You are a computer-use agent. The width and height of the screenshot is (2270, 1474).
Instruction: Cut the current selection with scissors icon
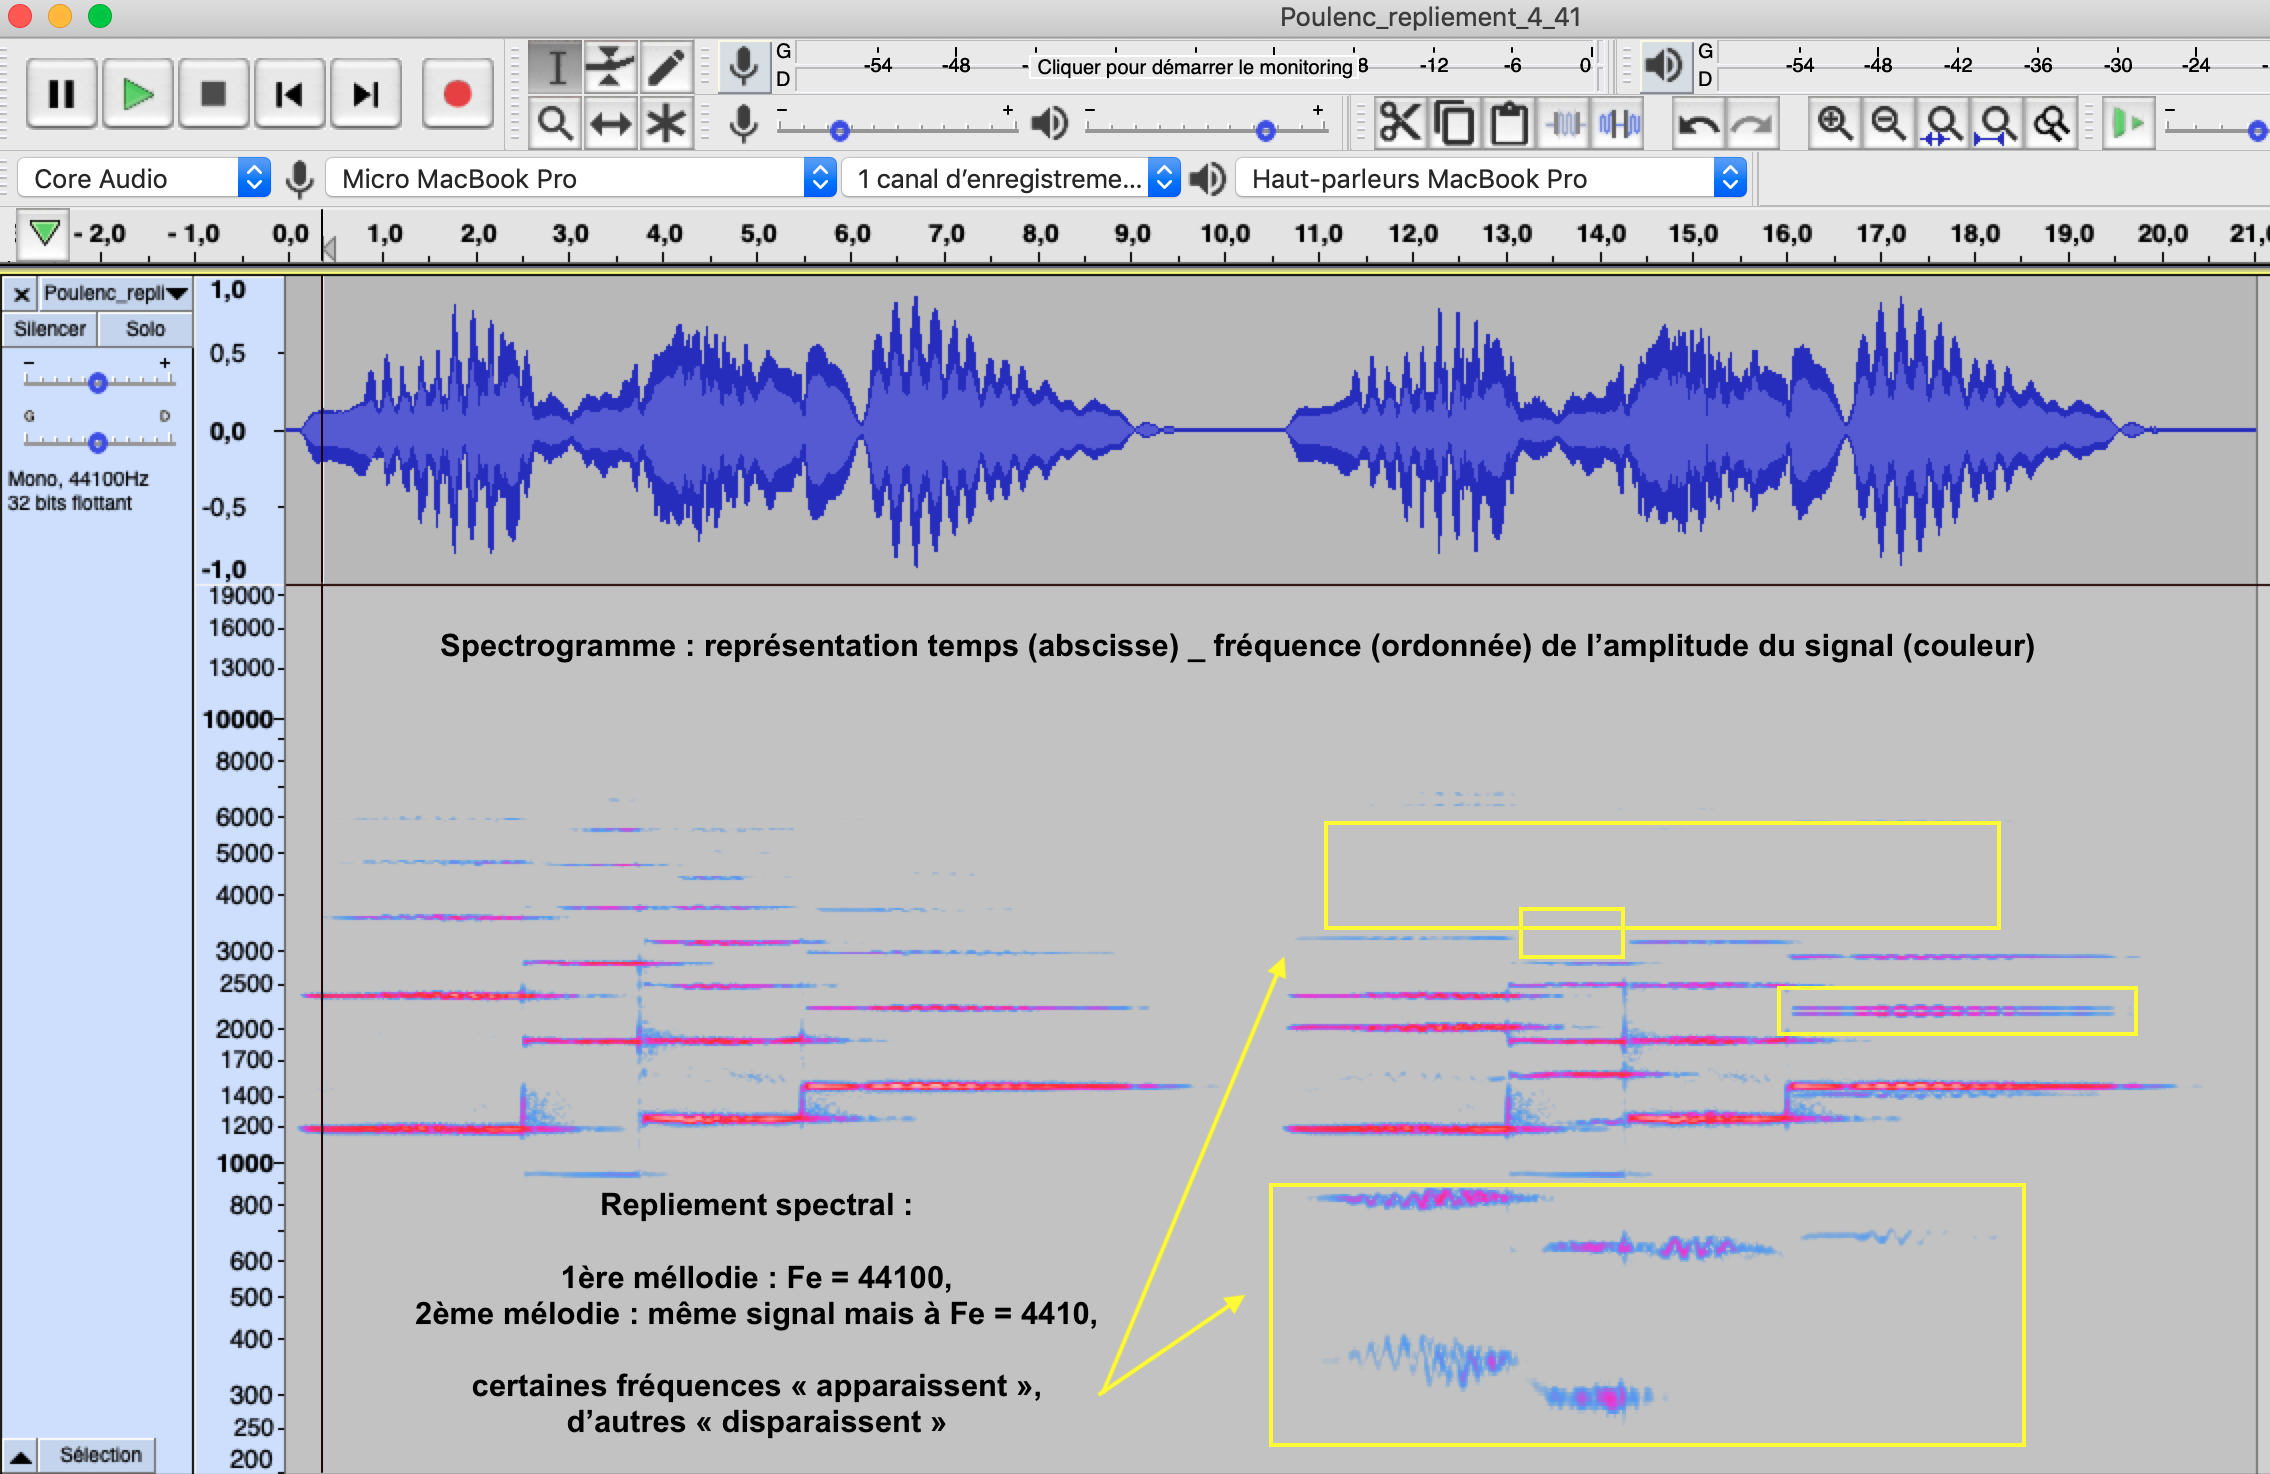tap(1402, 122)
